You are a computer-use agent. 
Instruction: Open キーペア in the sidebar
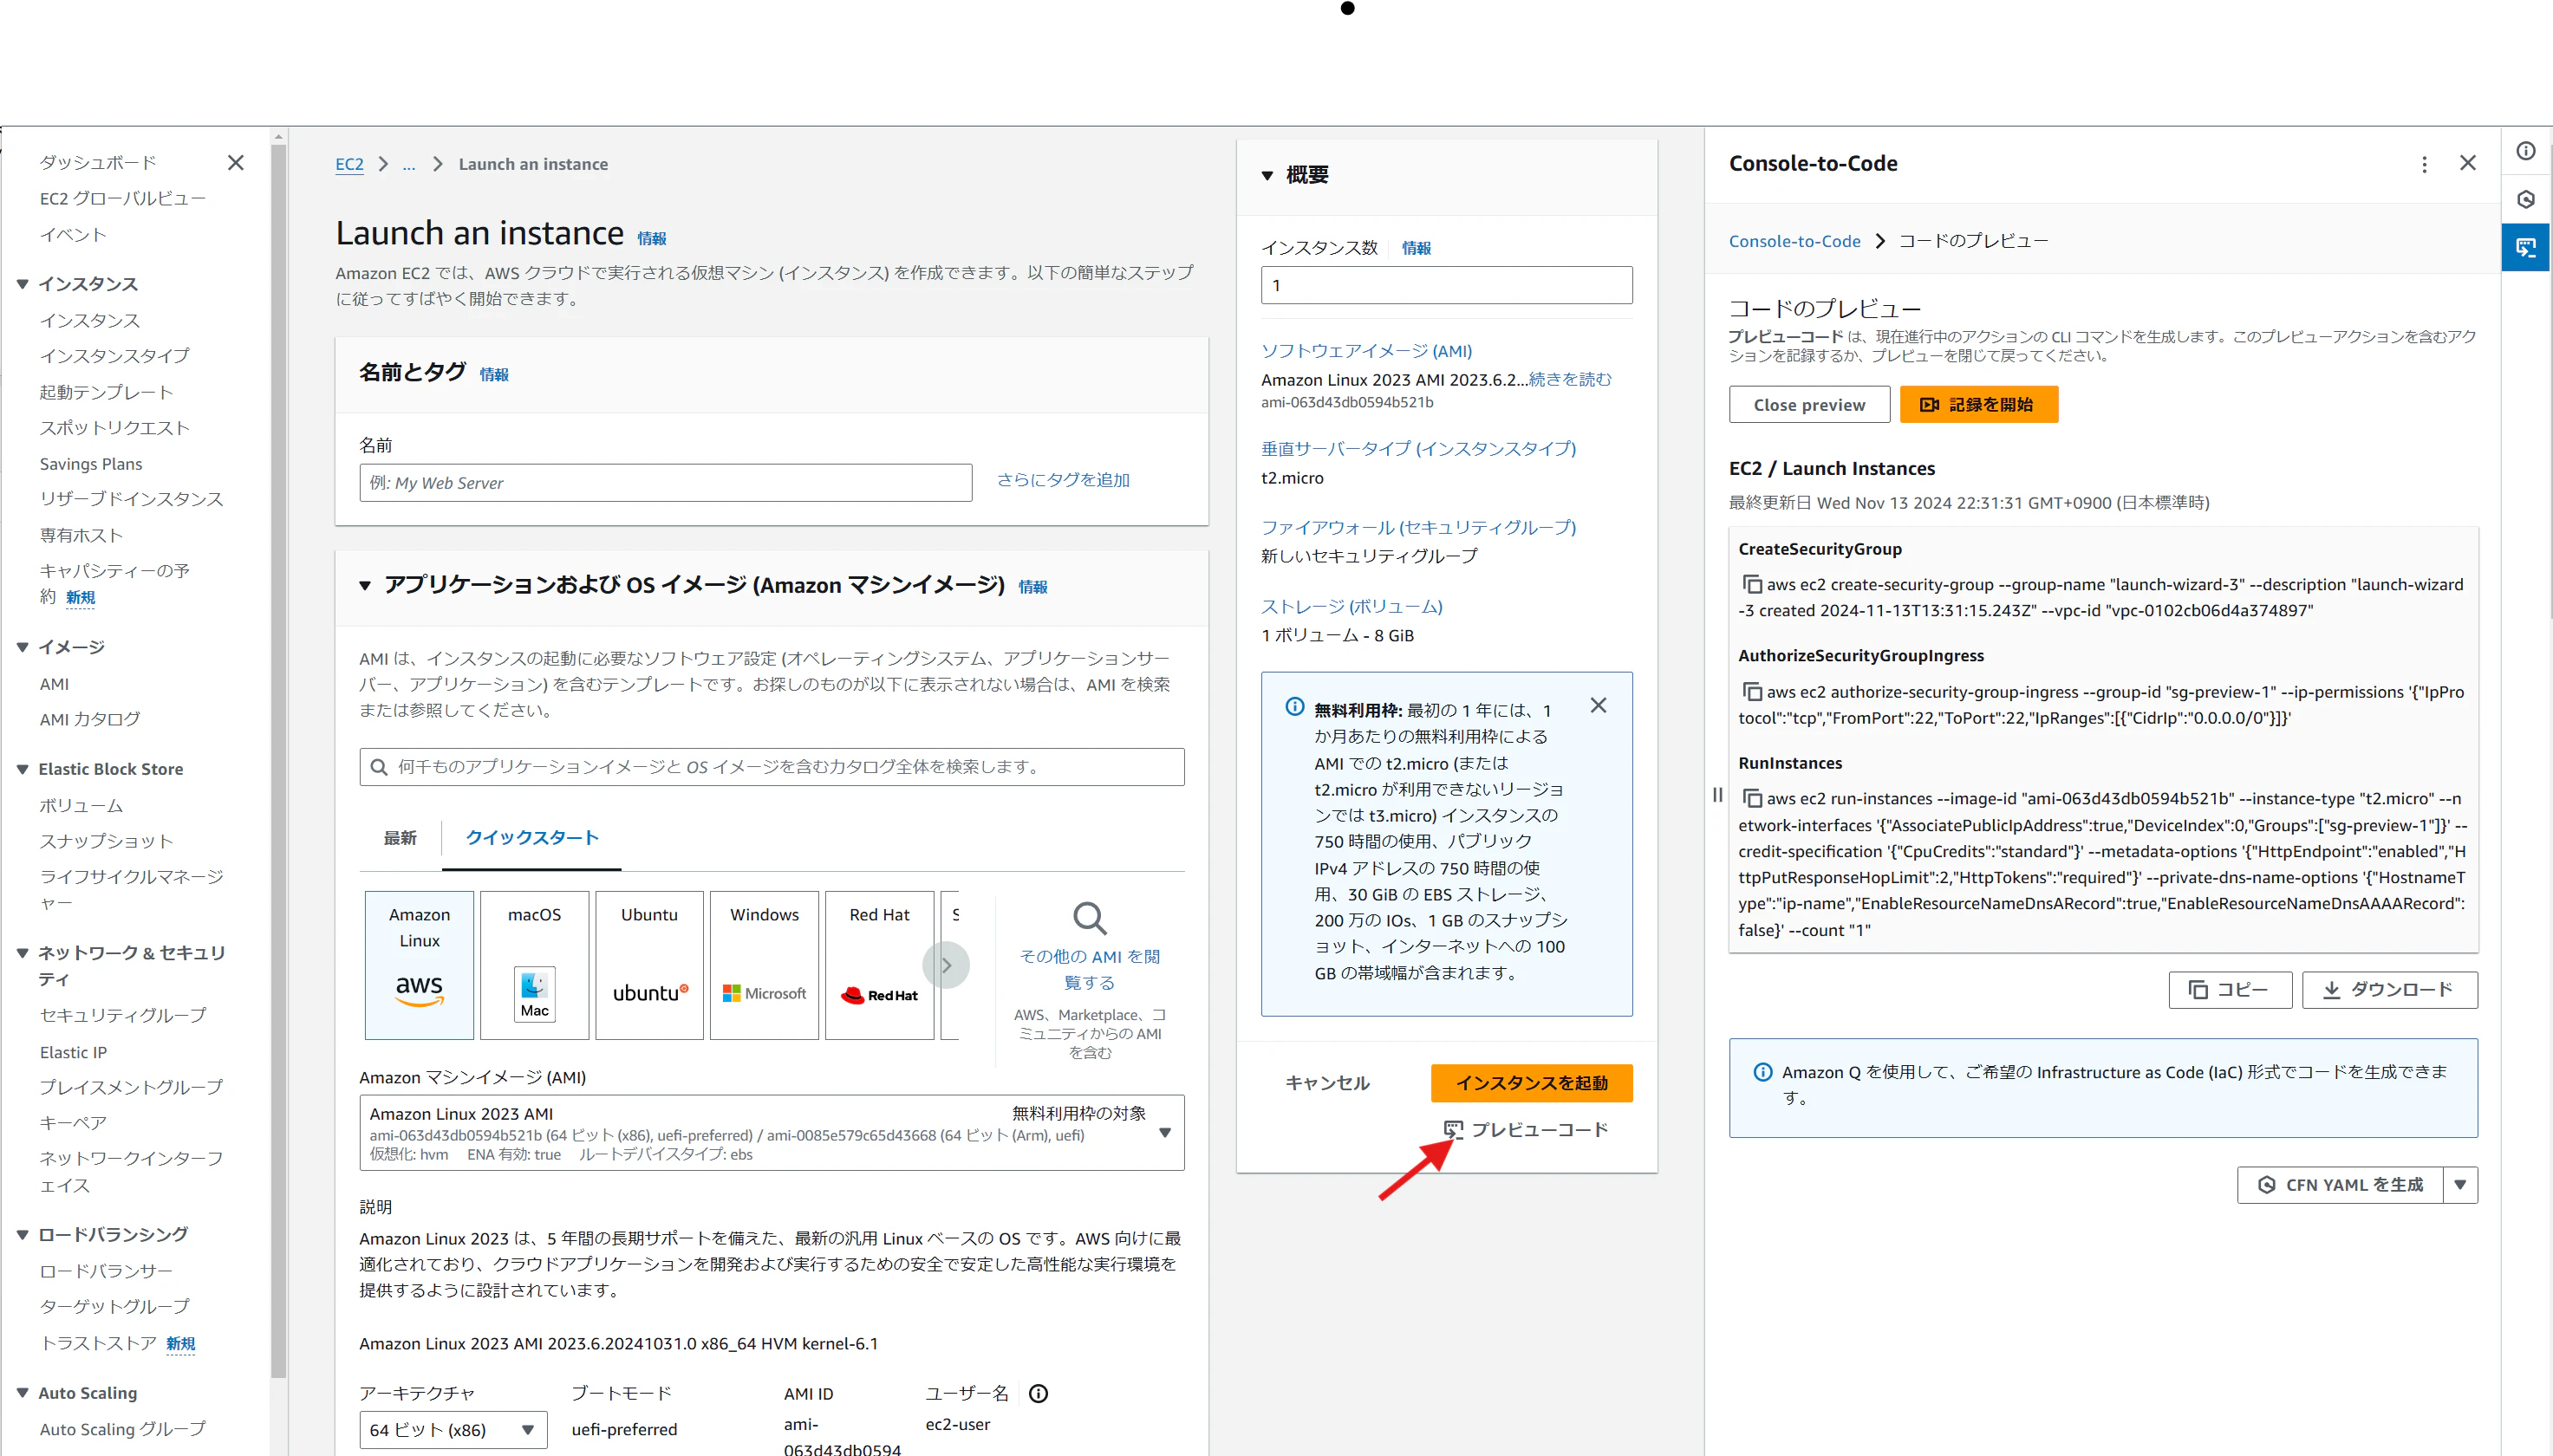coord(73,1122)
